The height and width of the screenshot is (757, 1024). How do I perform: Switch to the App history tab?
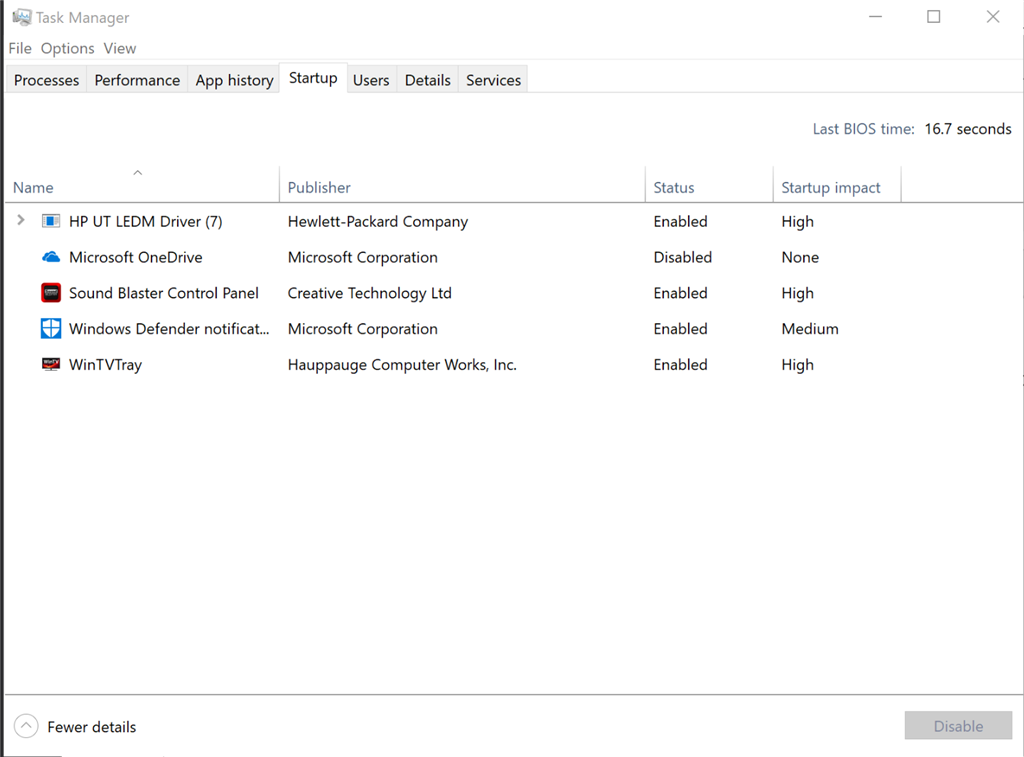(x=234, y=80)
